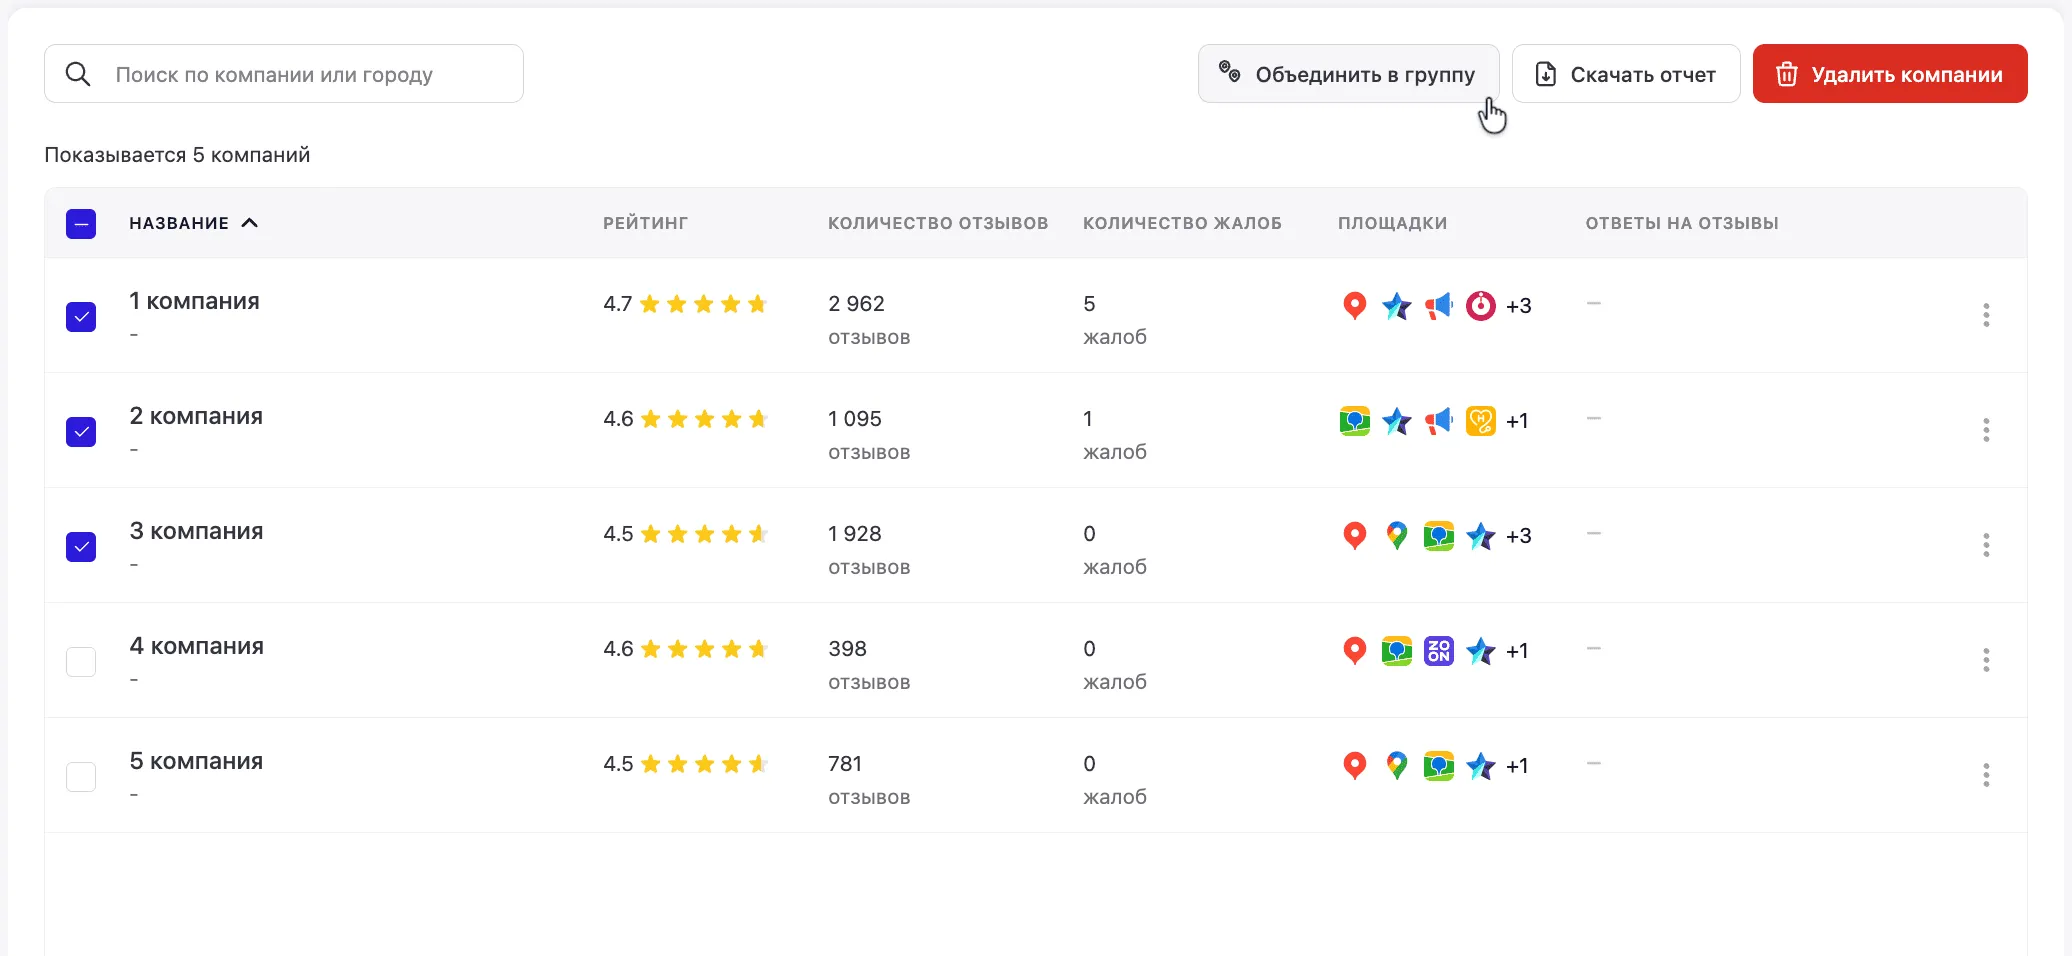Click blue star platform icon in 4 компания row
2072x956 pixels.
coord(1480,650)
